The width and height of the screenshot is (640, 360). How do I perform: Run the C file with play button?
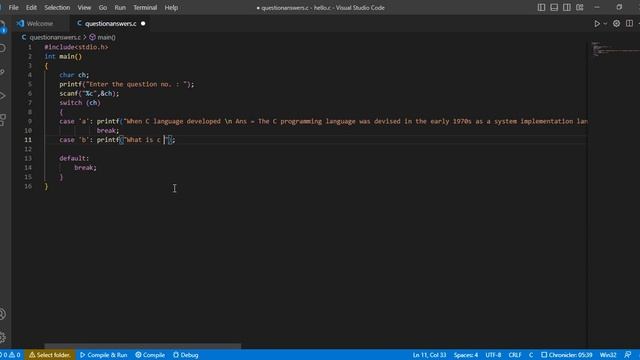(x=597, y=24)
